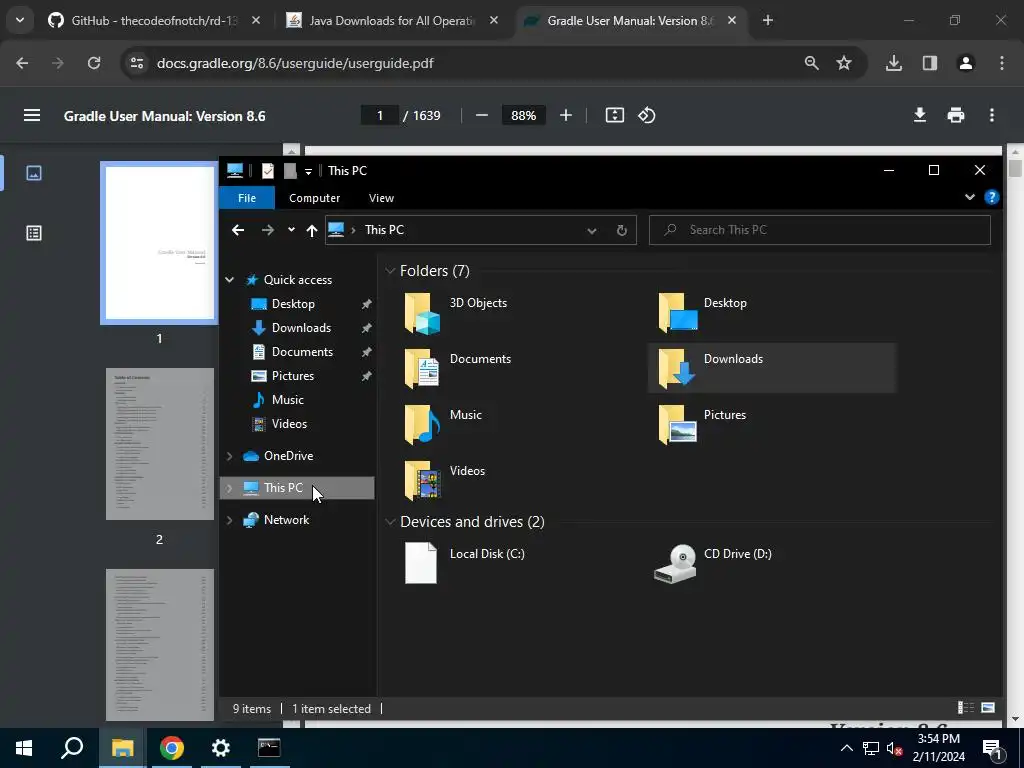Open File Explorer help icon
Screen dimensions: 1024x768
[x=991, y=197]
